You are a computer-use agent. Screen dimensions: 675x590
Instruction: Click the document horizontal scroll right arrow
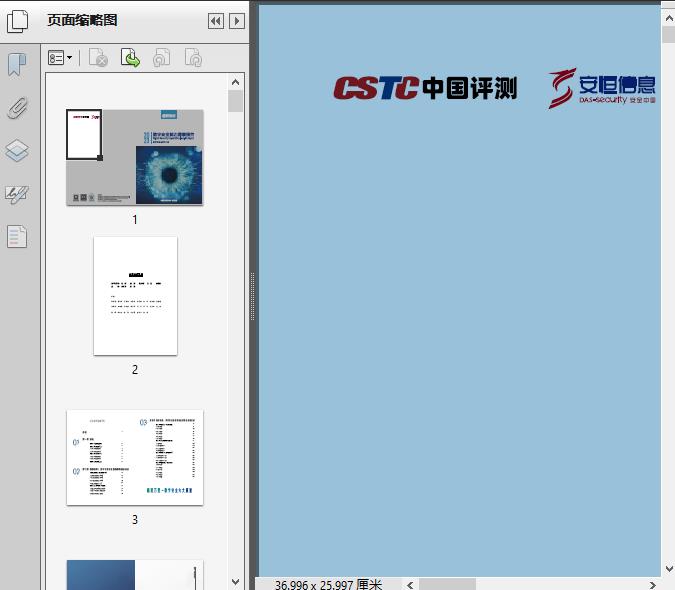tap(653, 585)
